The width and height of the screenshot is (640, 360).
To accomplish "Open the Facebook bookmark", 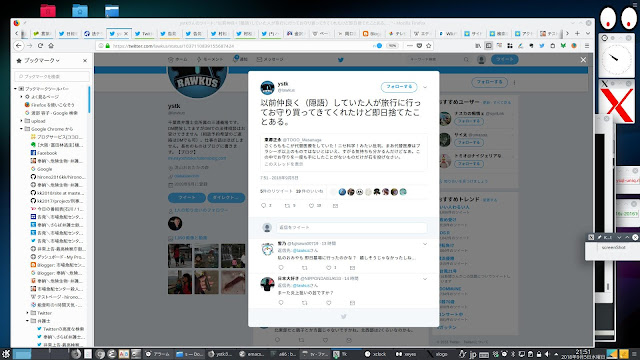I will tap(47, 153).
